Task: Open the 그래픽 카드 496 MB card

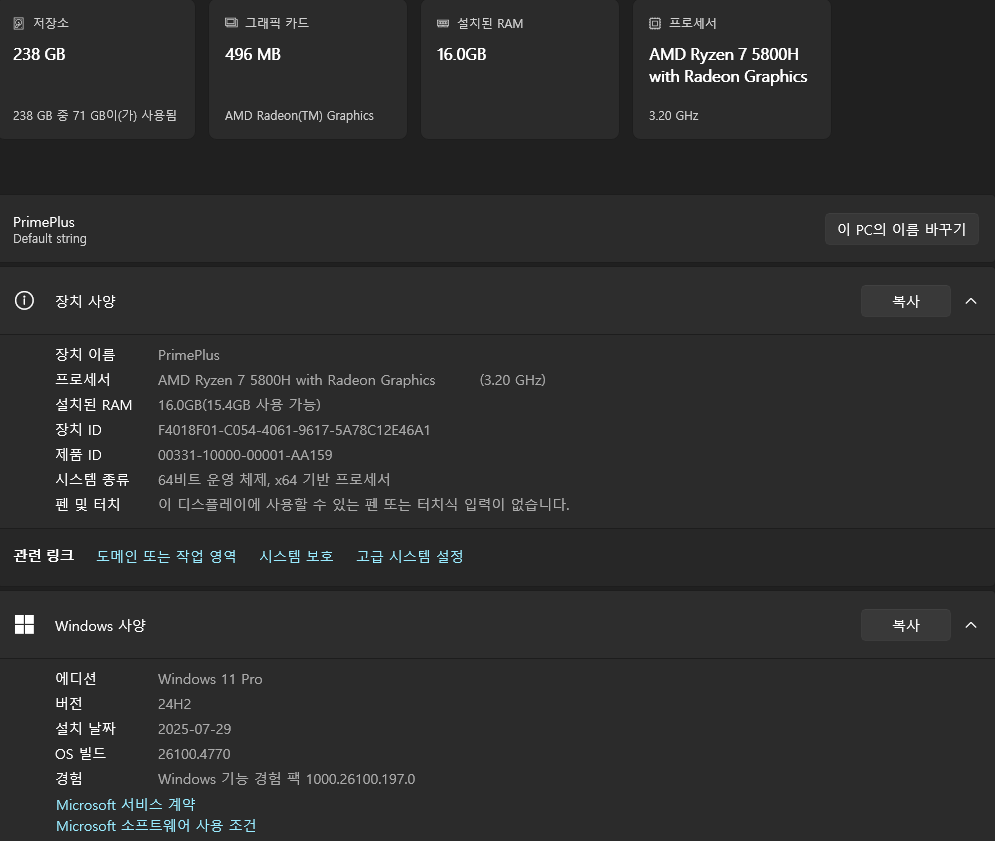Action: (x=308, y=69)
